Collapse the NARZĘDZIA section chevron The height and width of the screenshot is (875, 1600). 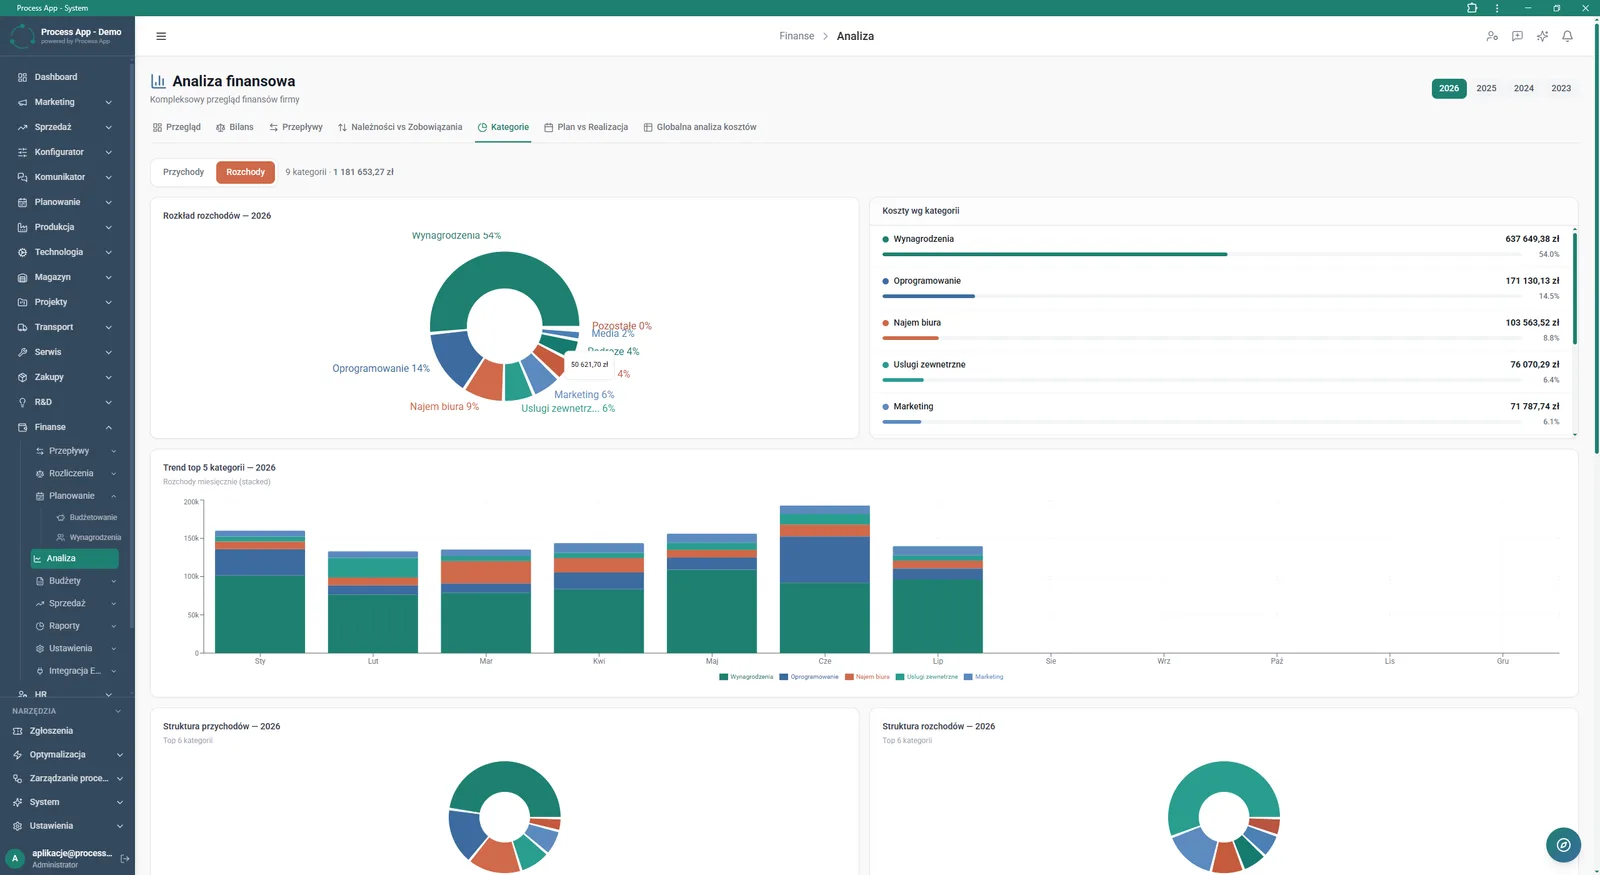[x=118, y=711]
